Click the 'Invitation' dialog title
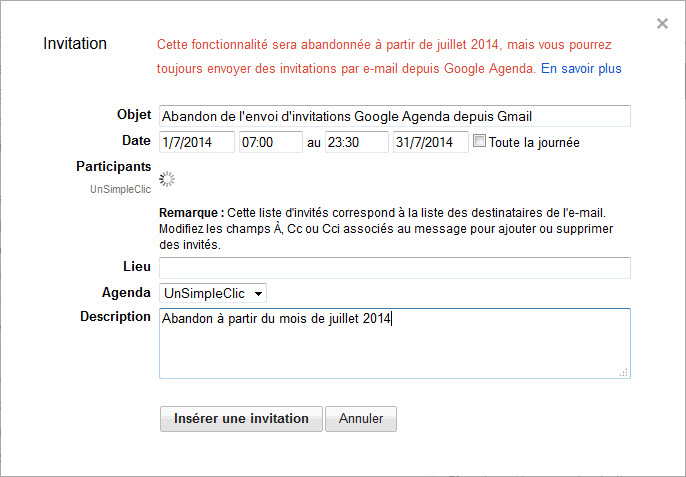Image resolution: width=686 pixels, height=477 pixels. click(x=75, y=43)
